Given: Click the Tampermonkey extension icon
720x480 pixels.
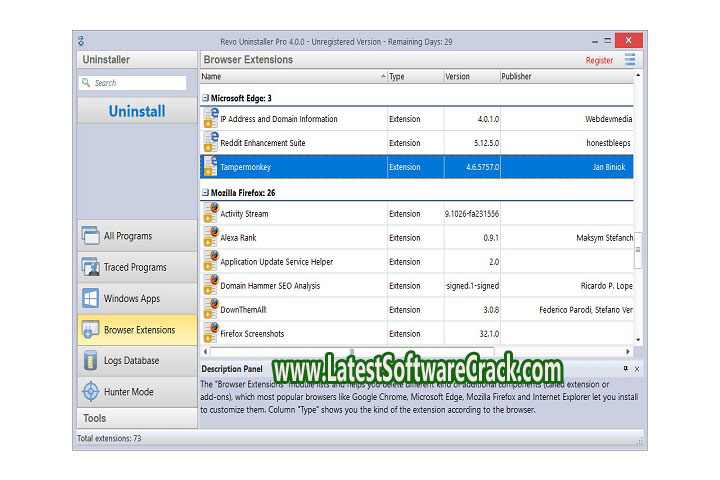Looking at the screenshot, I should click(211, 166).
